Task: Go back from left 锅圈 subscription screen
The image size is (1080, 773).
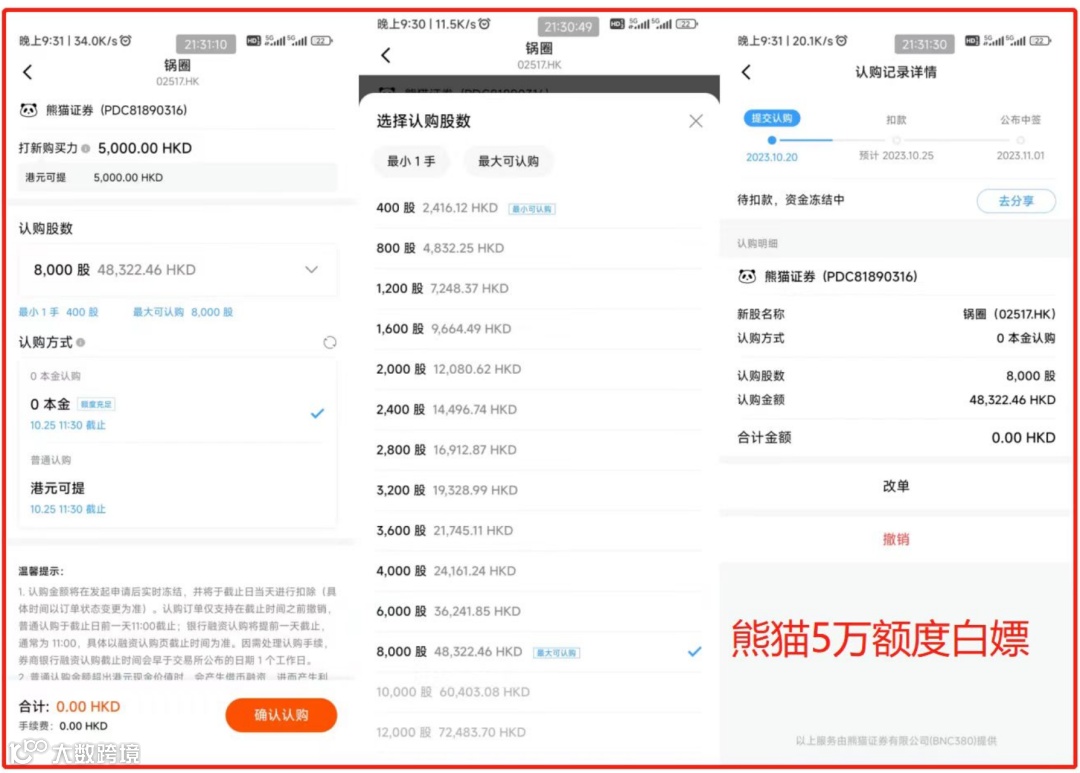Action: tap(28, 72)
